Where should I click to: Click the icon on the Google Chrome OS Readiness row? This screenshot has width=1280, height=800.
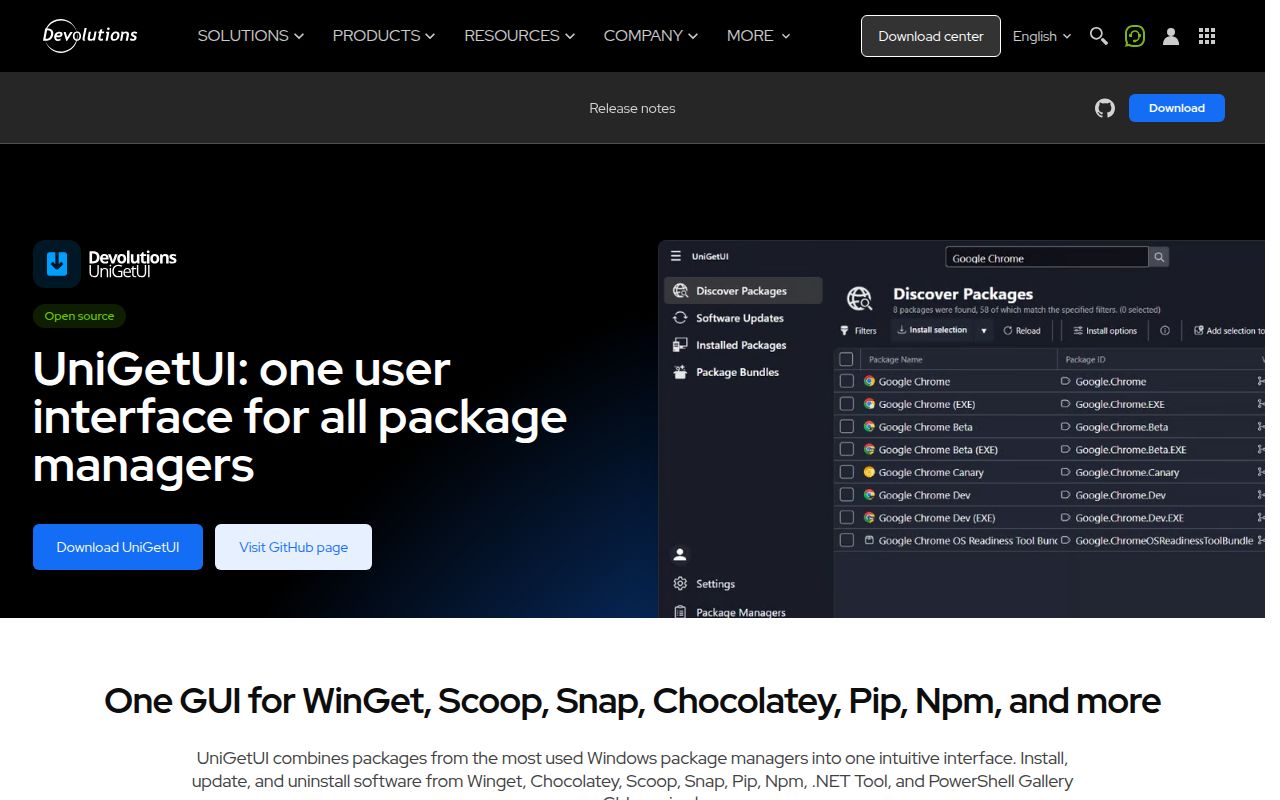tap(870, 540)
